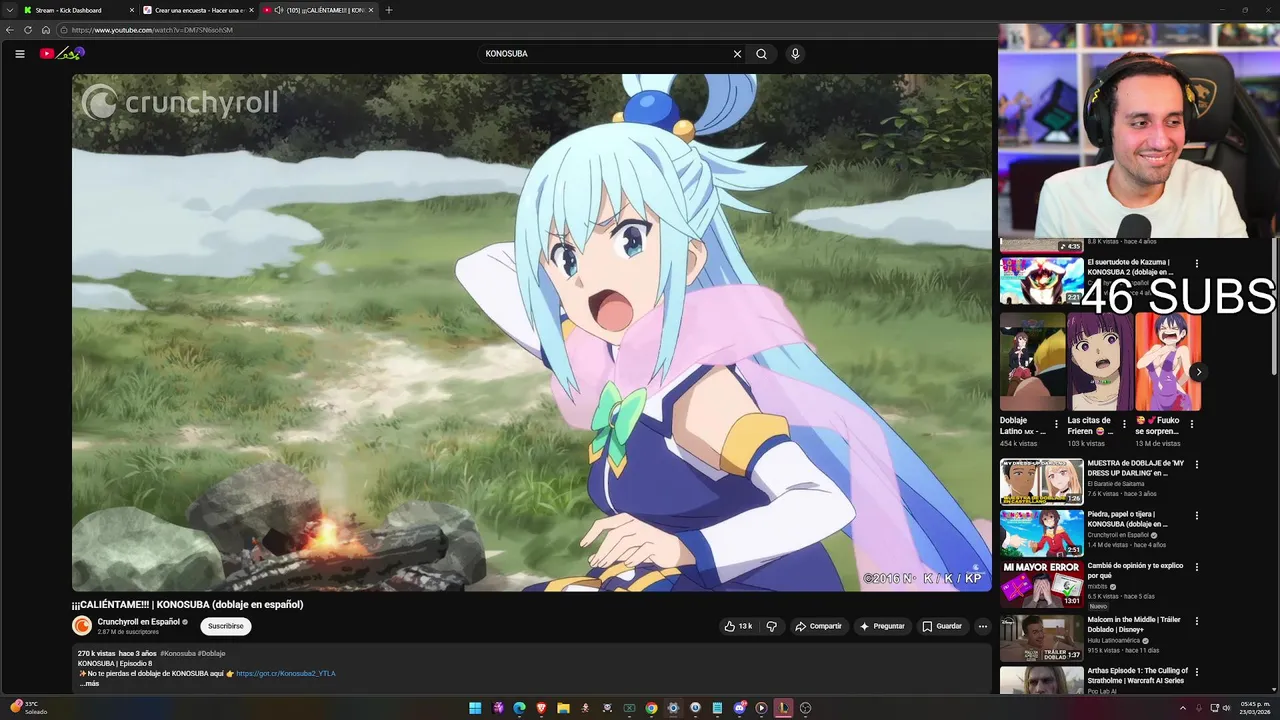The image size is (1280, 720).
Task: Open a new browser tab
Action: point(389,10)
